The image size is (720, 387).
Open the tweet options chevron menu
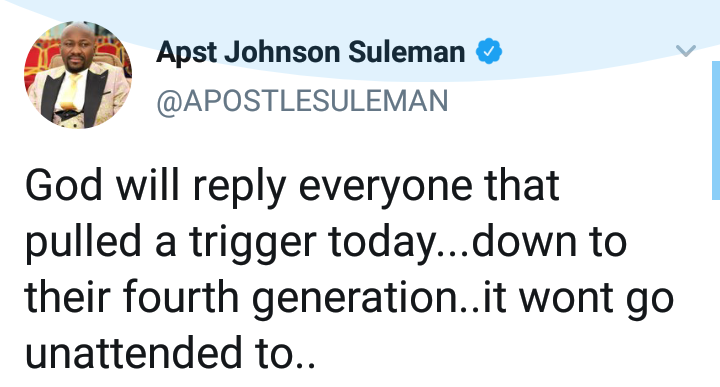(686, 50)
